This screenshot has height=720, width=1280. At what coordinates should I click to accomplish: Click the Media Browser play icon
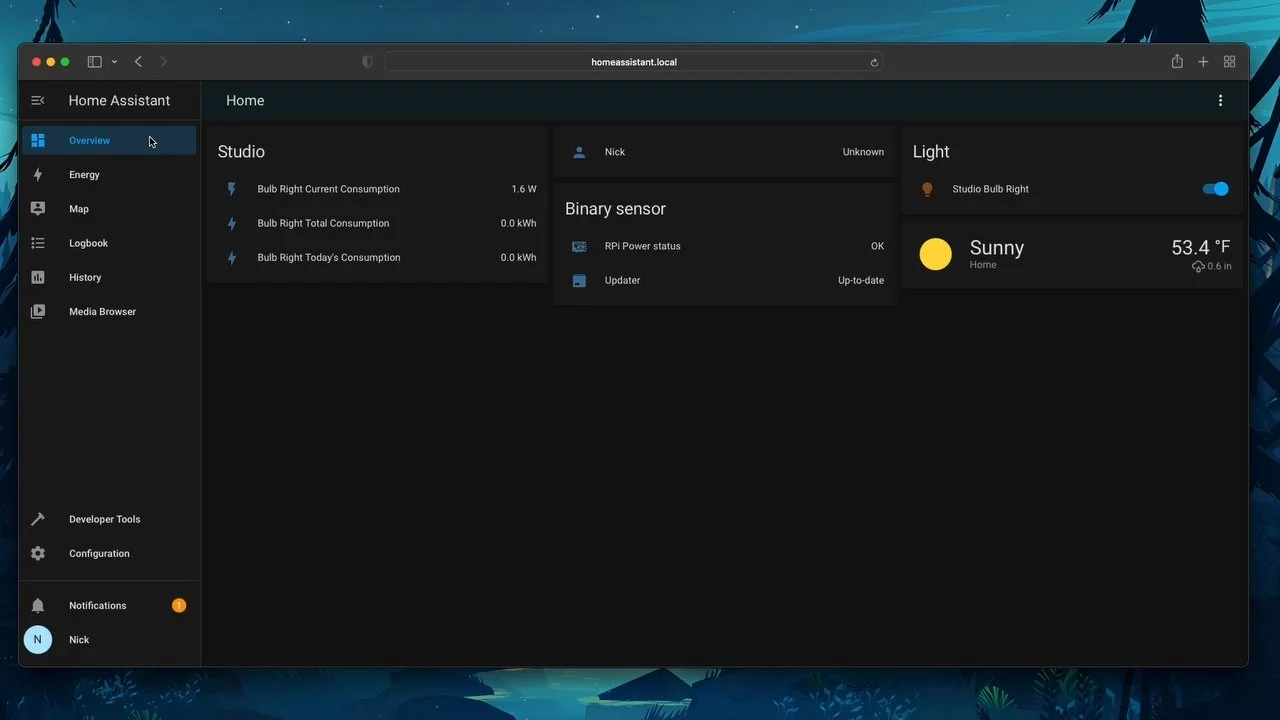click(x=38, y=312)
